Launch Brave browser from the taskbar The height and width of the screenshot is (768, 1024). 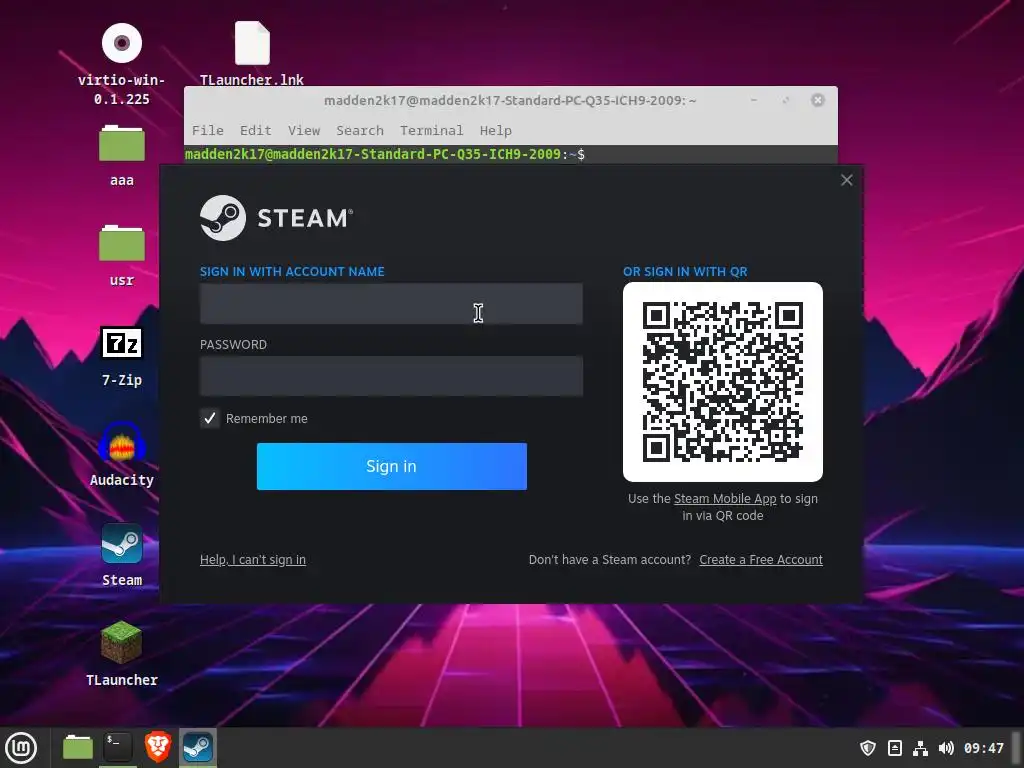click(x=158, y=747)
